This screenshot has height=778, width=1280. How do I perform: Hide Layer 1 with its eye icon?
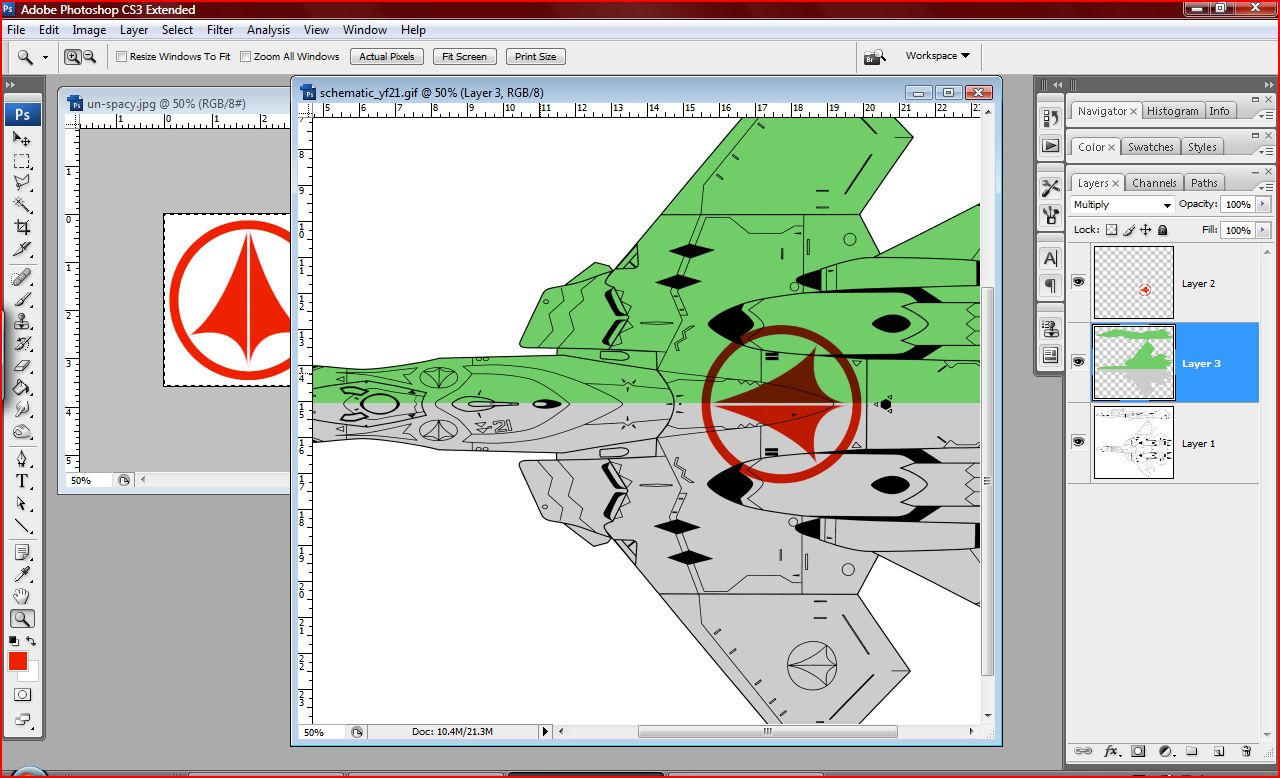[1078, 441]
